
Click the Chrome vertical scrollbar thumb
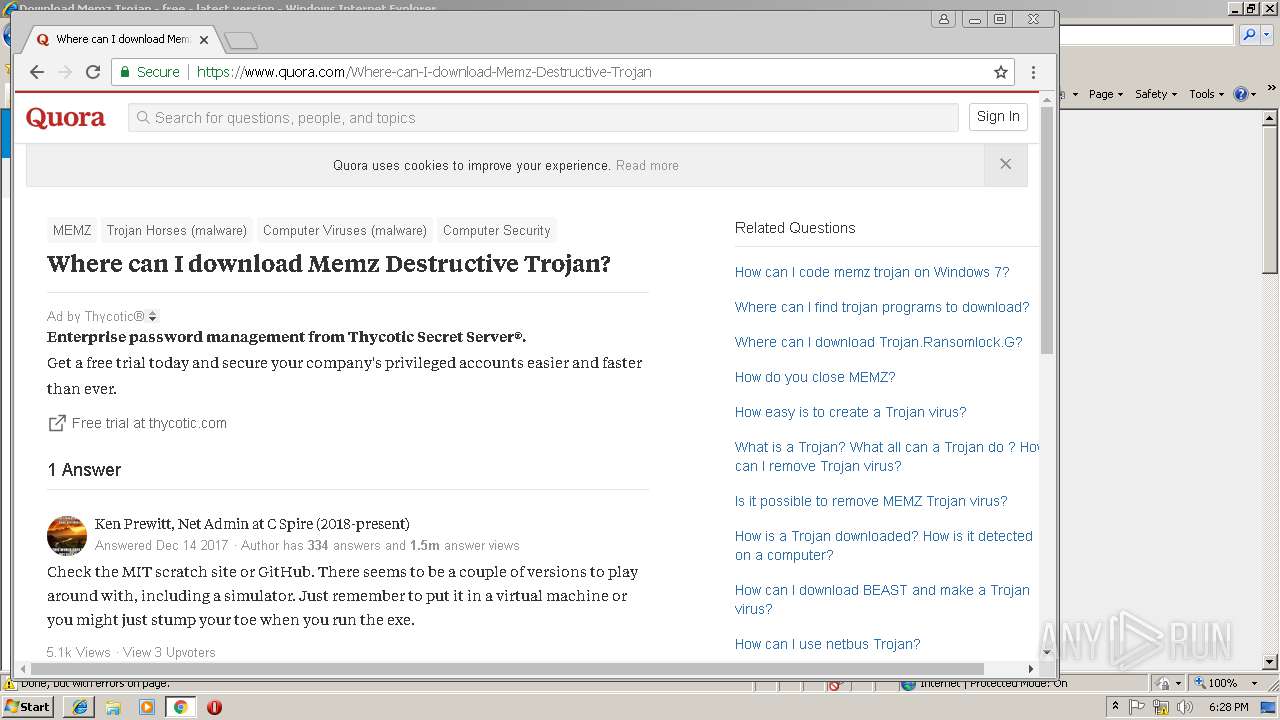pos(1047,229)
